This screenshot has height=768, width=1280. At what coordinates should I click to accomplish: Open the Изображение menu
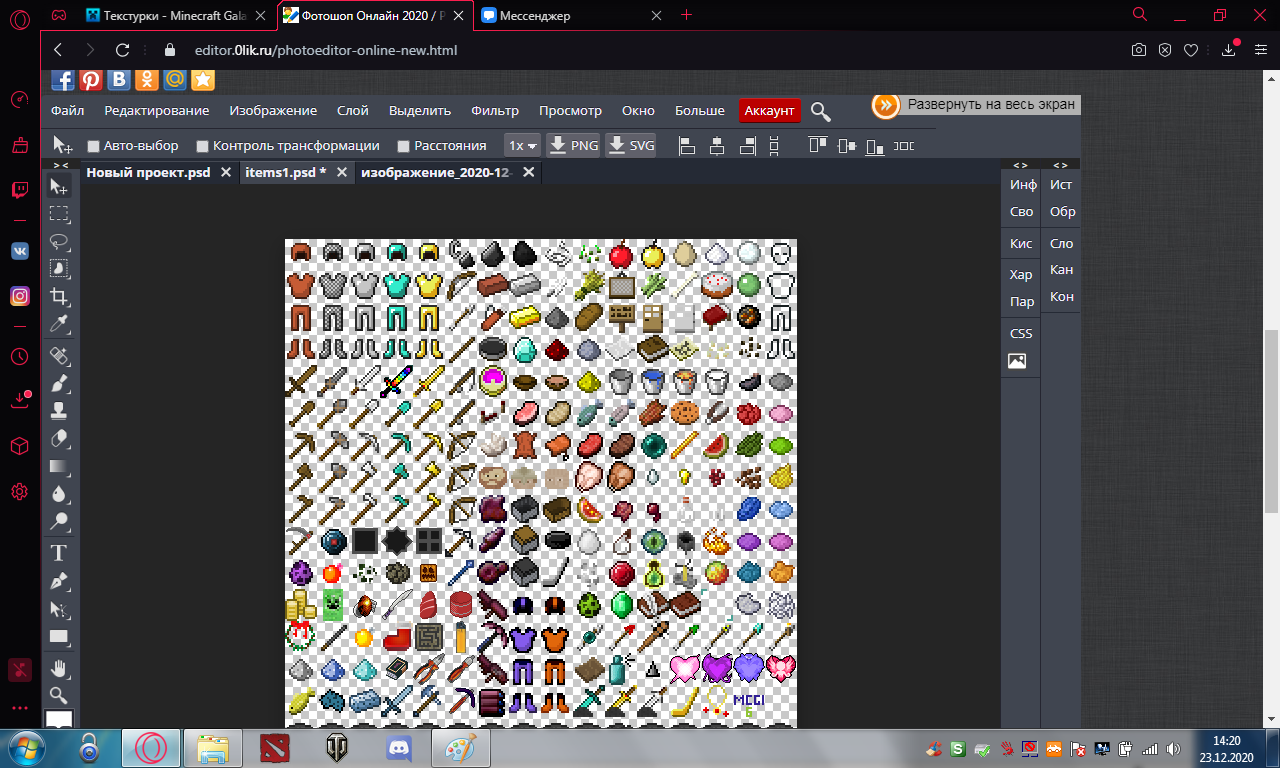coord(273,111)
